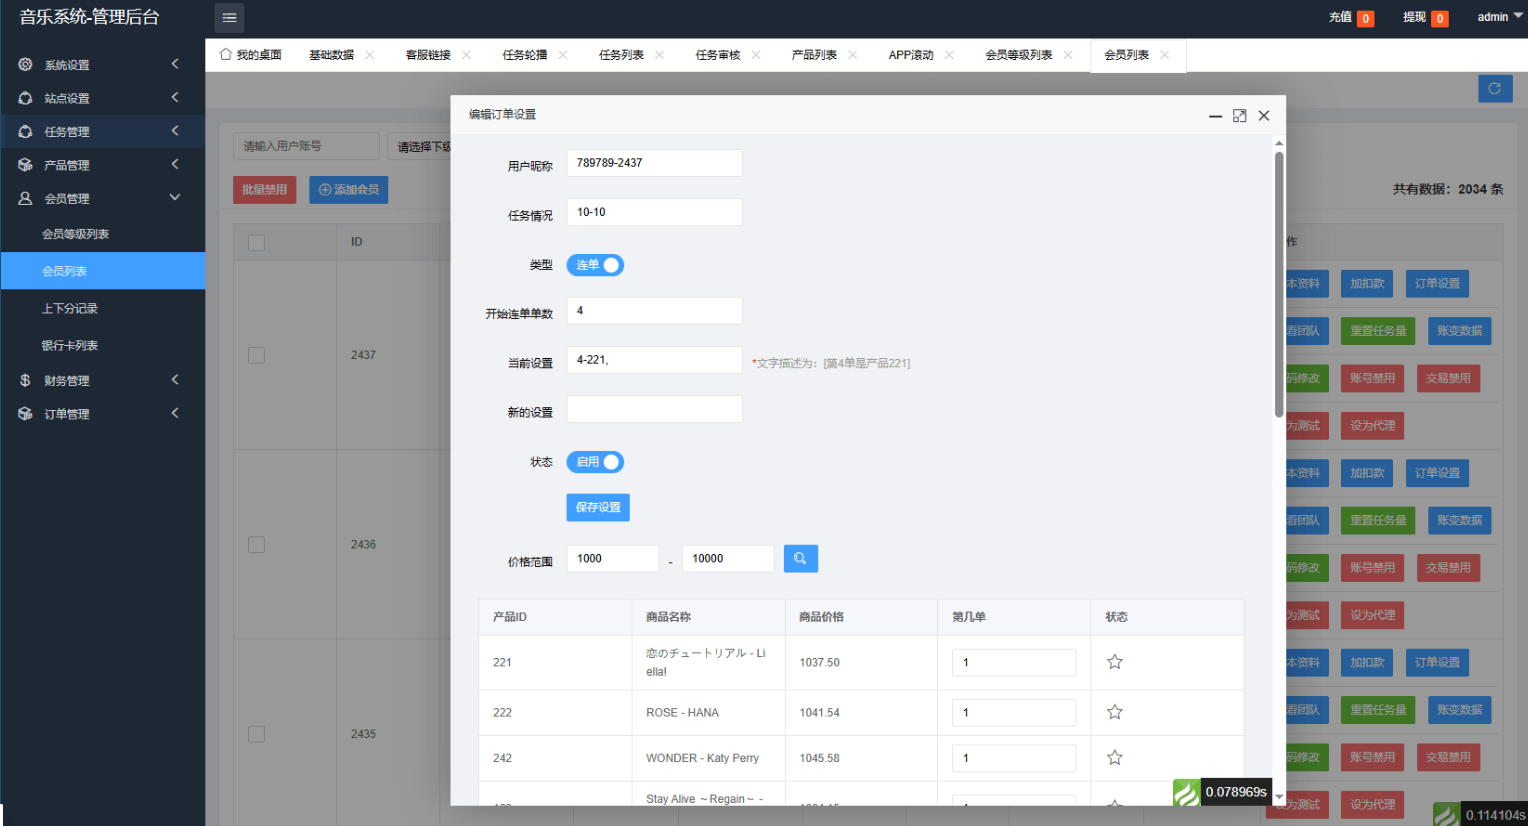Expand the 站点设置 sidebar chevron
Screen dimensions: 1528x826
(x=175, y=97)
